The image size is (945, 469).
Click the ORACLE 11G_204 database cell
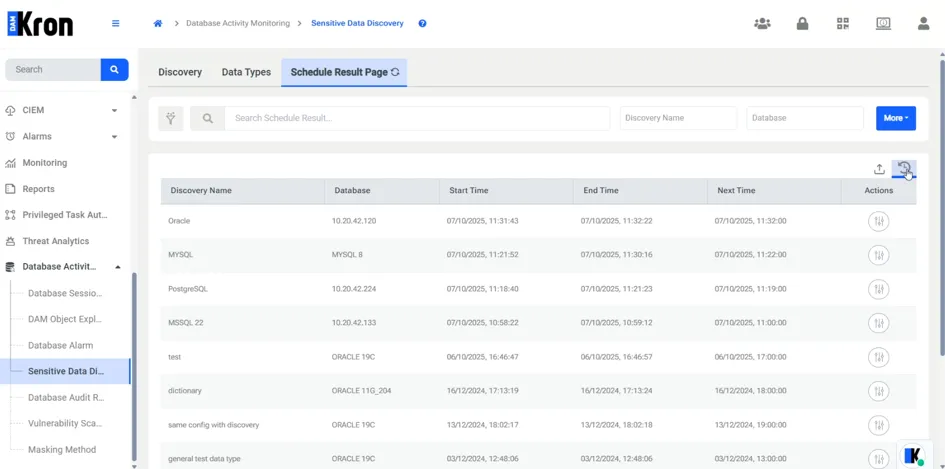[x=362, y=391]
